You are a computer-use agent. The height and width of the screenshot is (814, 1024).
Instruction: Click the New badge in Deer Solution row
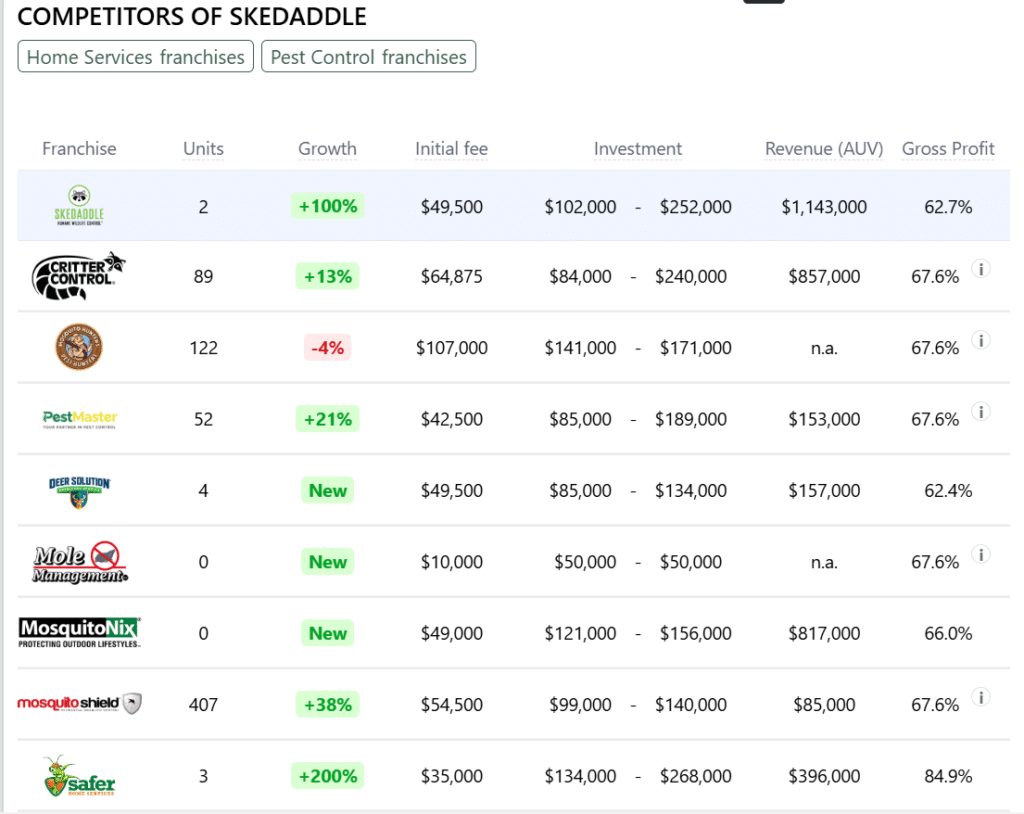(327, 491)
